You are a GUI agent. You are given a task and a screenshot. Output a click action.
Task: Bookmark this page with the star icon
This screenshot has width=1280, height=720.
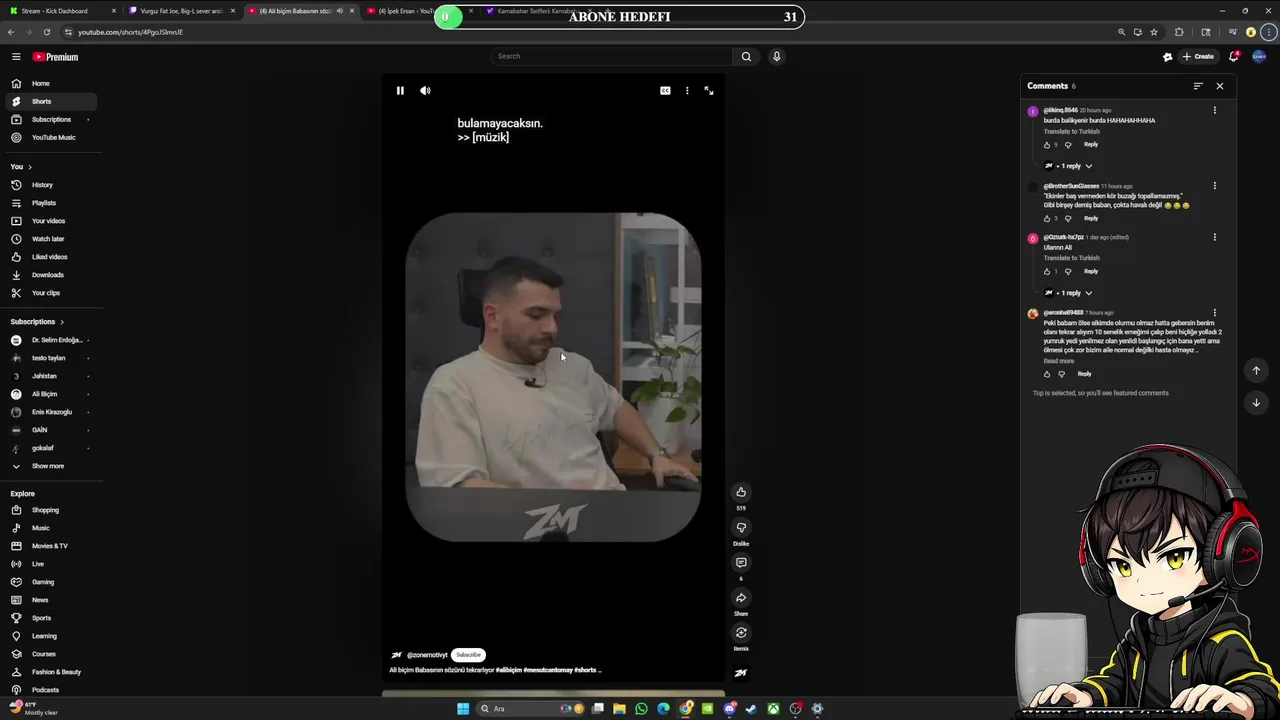1154,32
